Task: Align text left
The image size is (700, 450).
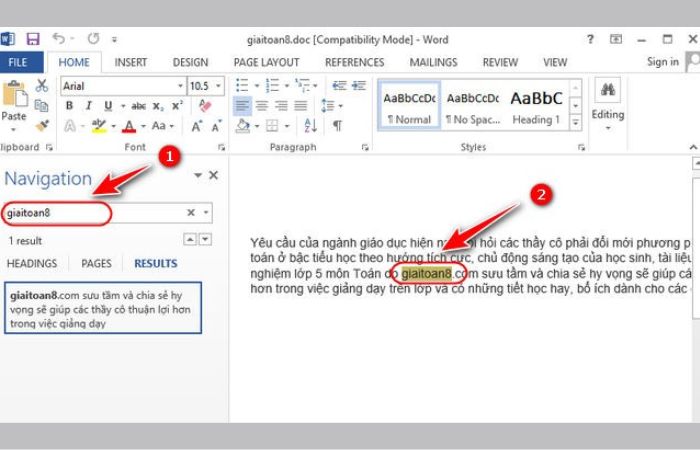Action: pos(242,106)
